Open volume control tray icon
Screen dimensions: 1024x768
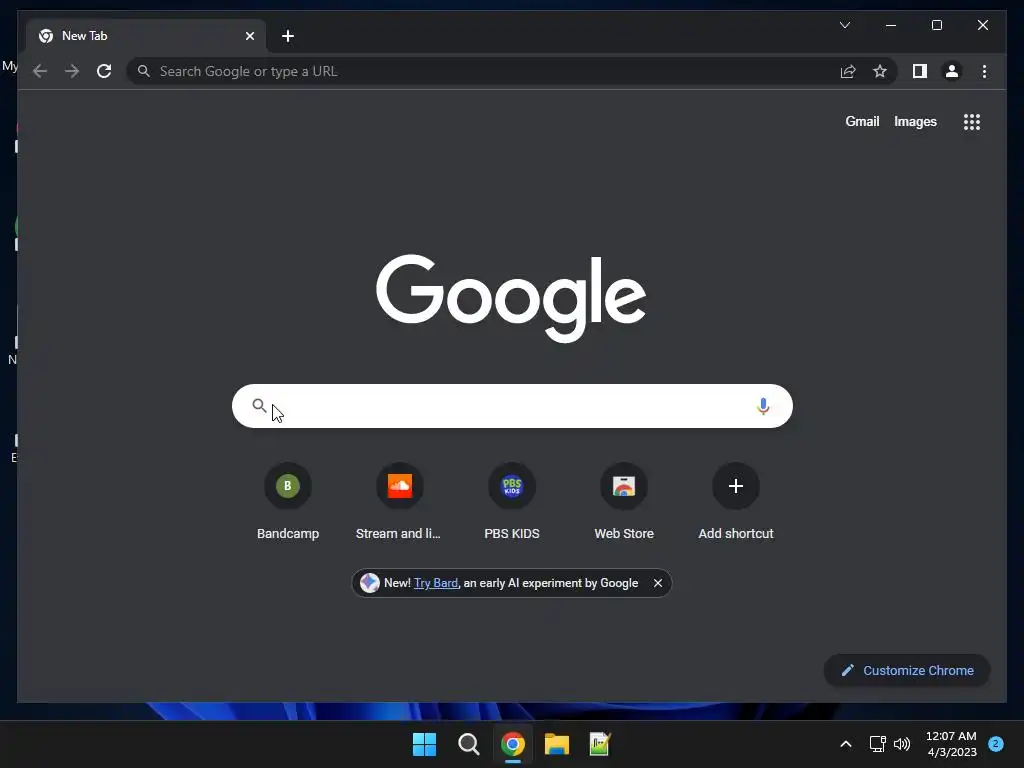902,744
